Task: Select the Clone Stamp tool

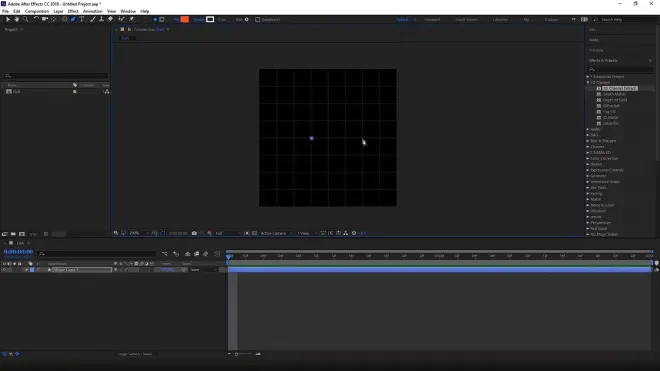Action: [x=101, y=19]
